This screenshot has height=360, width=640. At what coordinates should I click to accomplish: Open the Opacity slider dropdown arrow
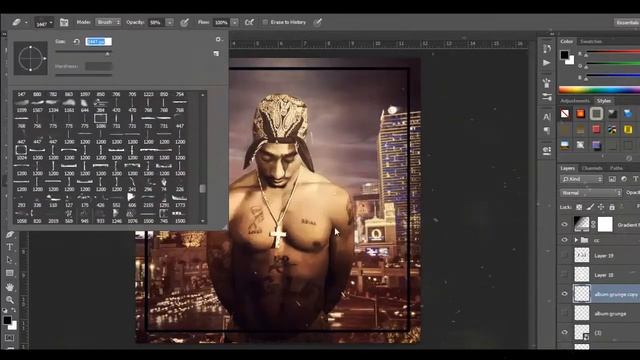click(x=169, y=22)
